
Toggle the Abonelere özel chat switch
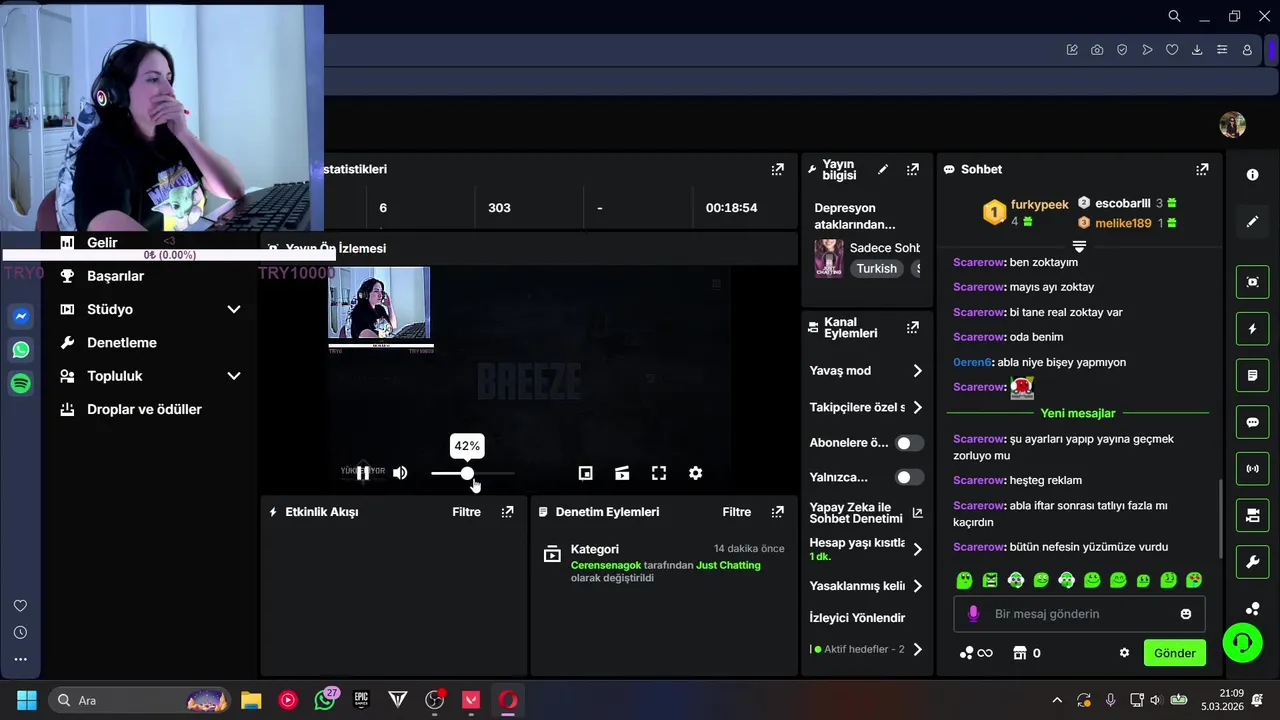tap(909, 443)
